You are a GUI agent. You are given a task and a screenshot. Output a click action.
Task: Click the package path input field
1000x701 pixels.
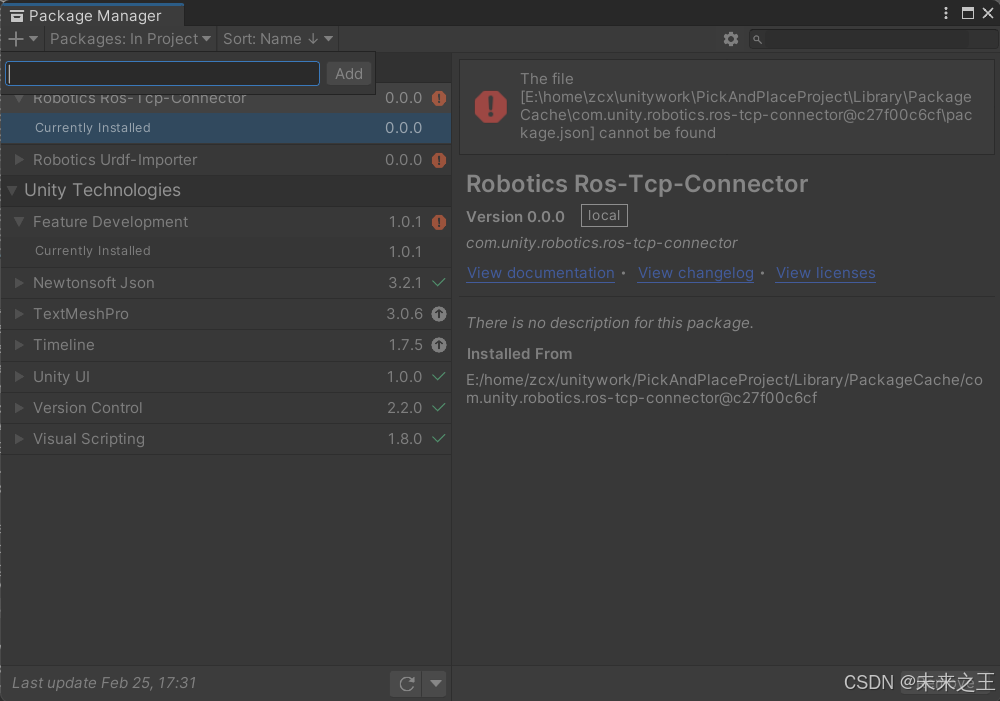coord(163,73)
